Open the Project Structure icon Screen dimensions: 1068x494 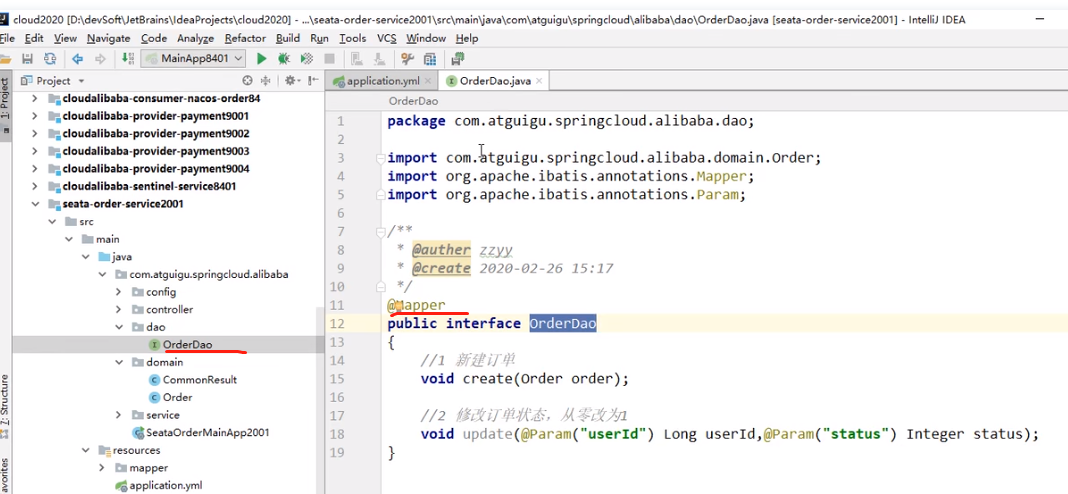coord(430,59)
